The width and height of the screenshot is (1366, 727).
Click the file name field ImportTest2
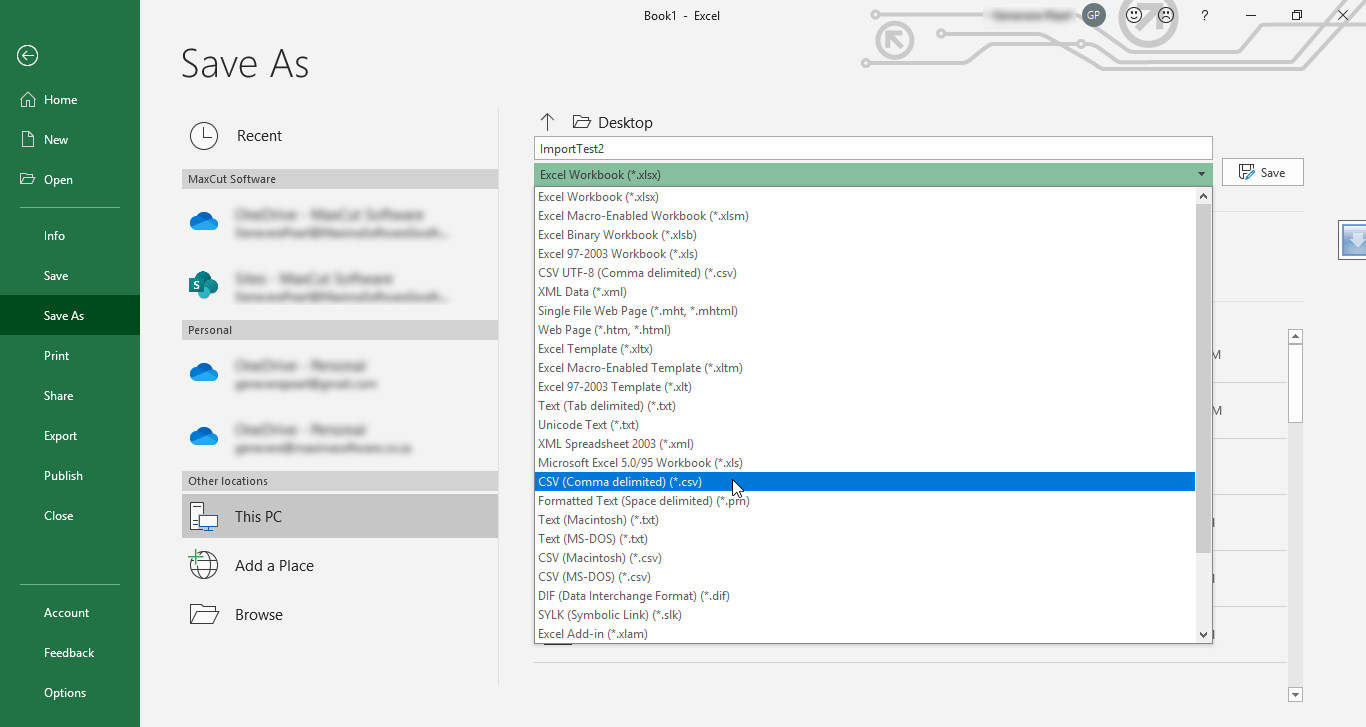tap(873, 149)
